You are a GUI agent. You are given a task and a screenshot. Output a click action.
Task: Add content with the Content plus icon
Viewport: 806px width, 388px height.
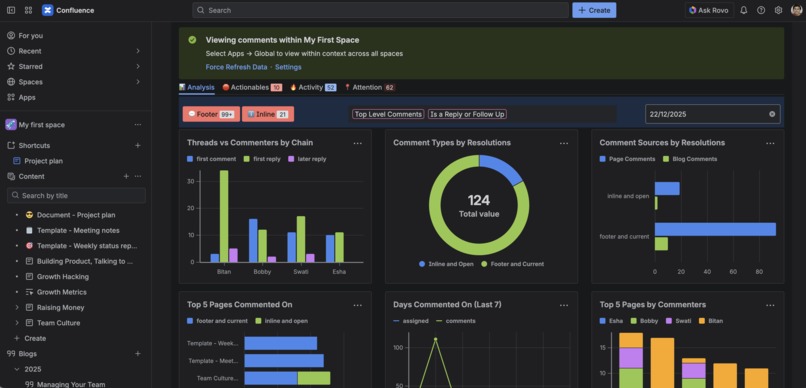pyautogui.click(x=126, y=176)
